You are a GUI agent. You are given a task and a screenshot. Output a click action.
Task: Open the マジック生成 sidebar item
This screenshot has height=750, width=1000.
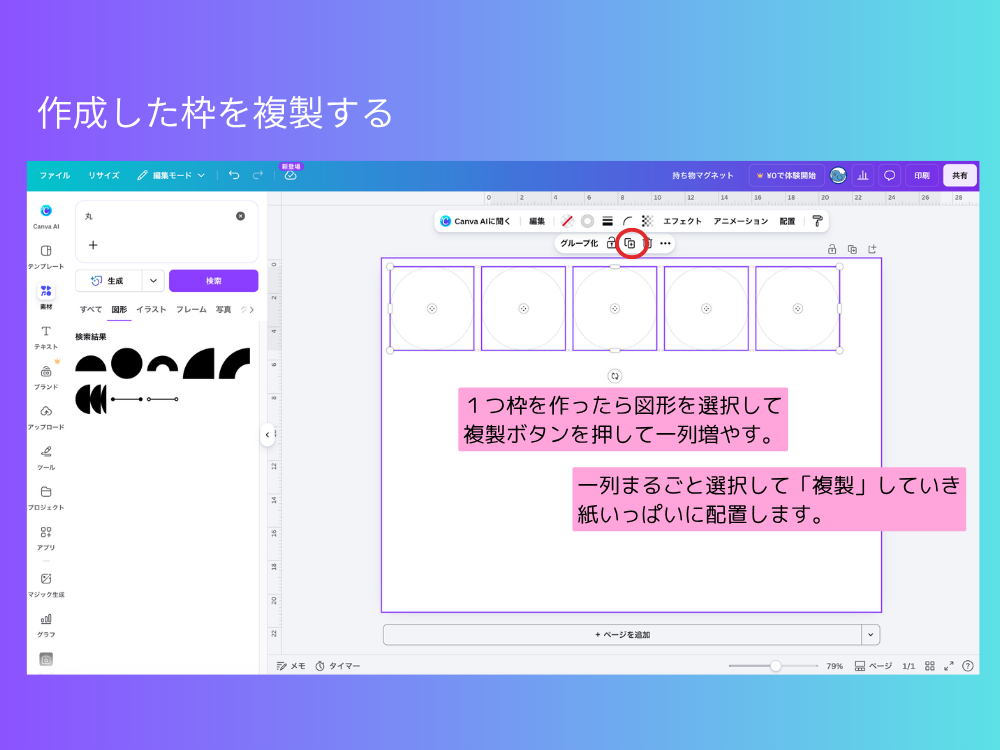pyautogui.click(x=46, y=585)
